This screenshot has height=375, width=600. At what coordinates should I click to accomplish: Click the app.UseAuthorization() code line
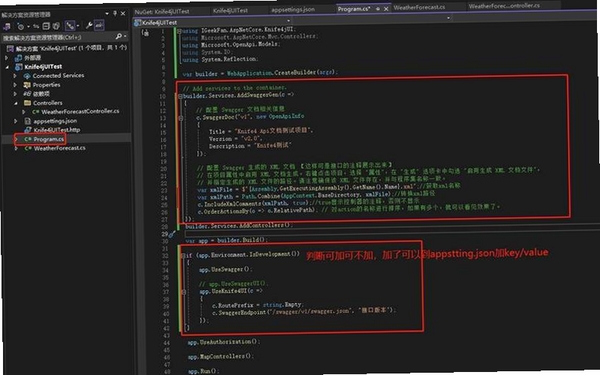(x=223, y=342)
